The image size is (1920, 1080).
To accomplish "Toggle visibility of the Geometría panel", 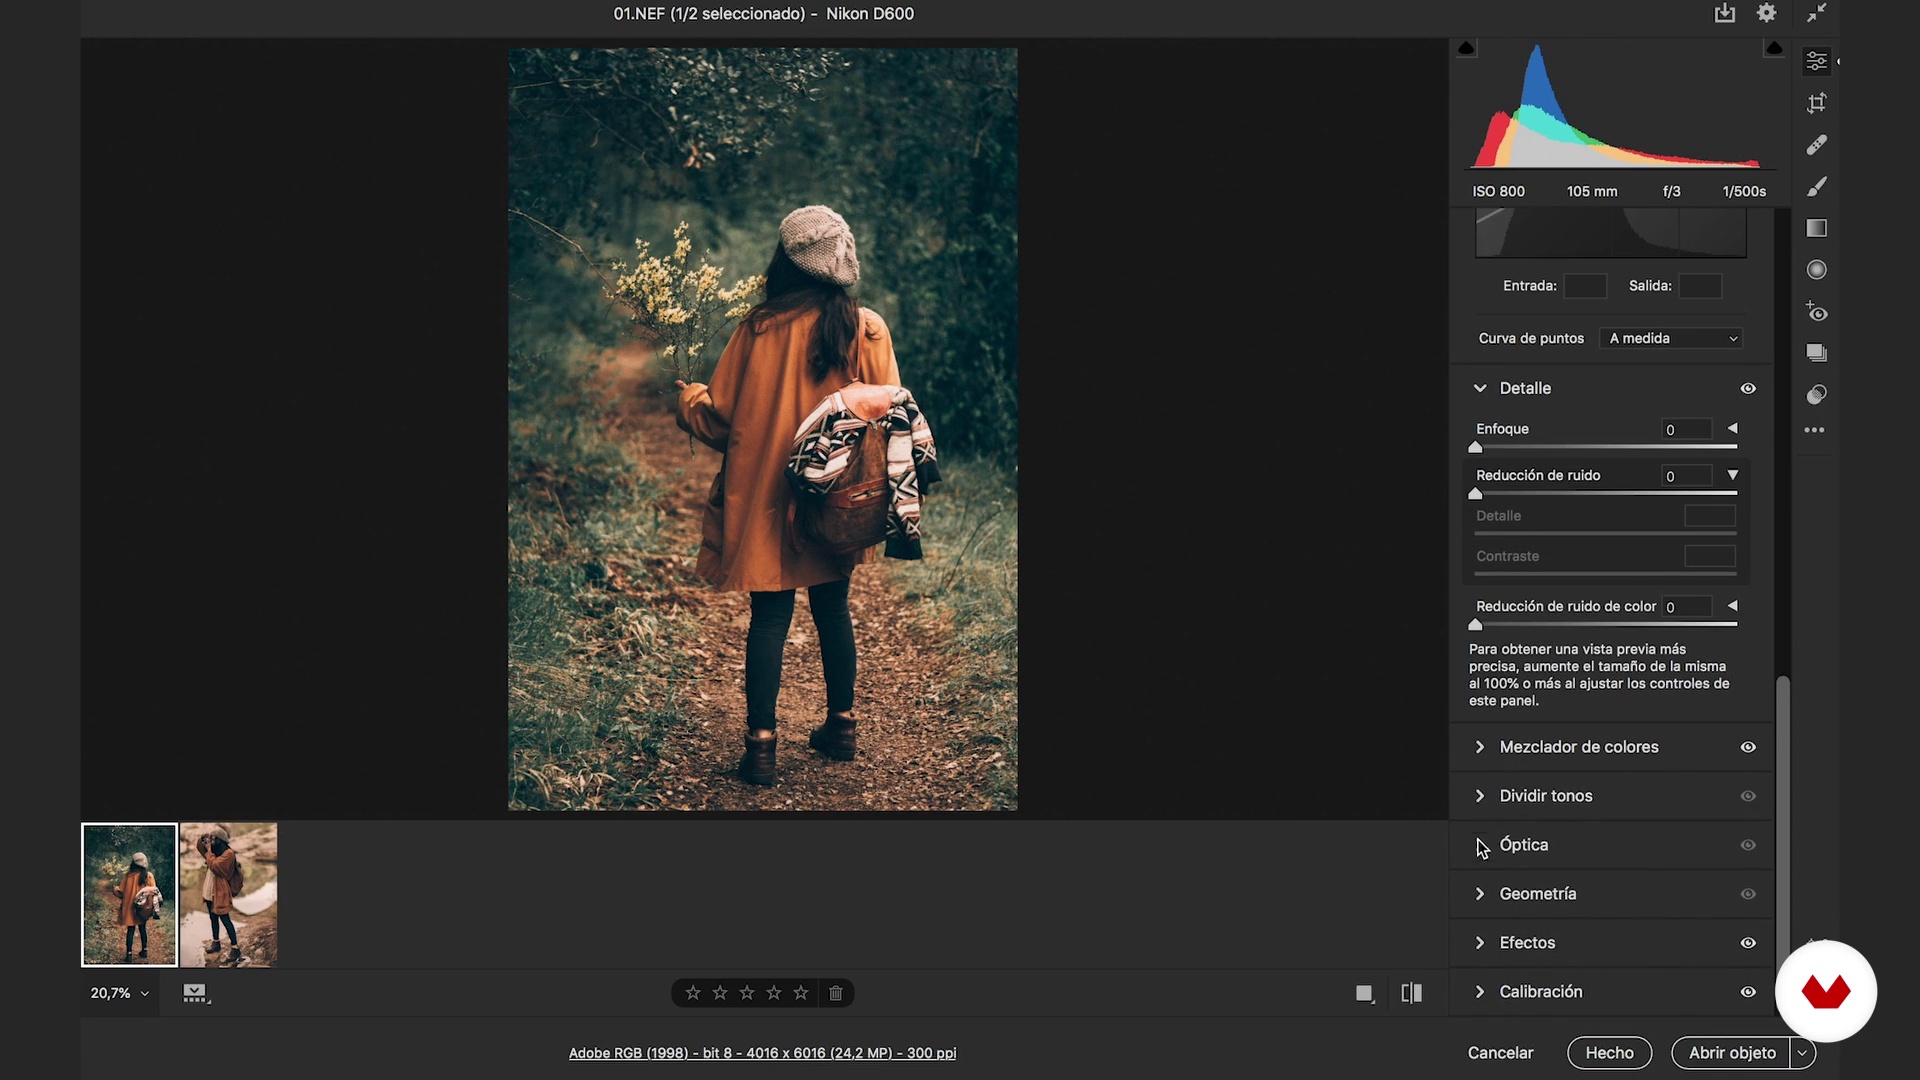I will coord(1748,894).
